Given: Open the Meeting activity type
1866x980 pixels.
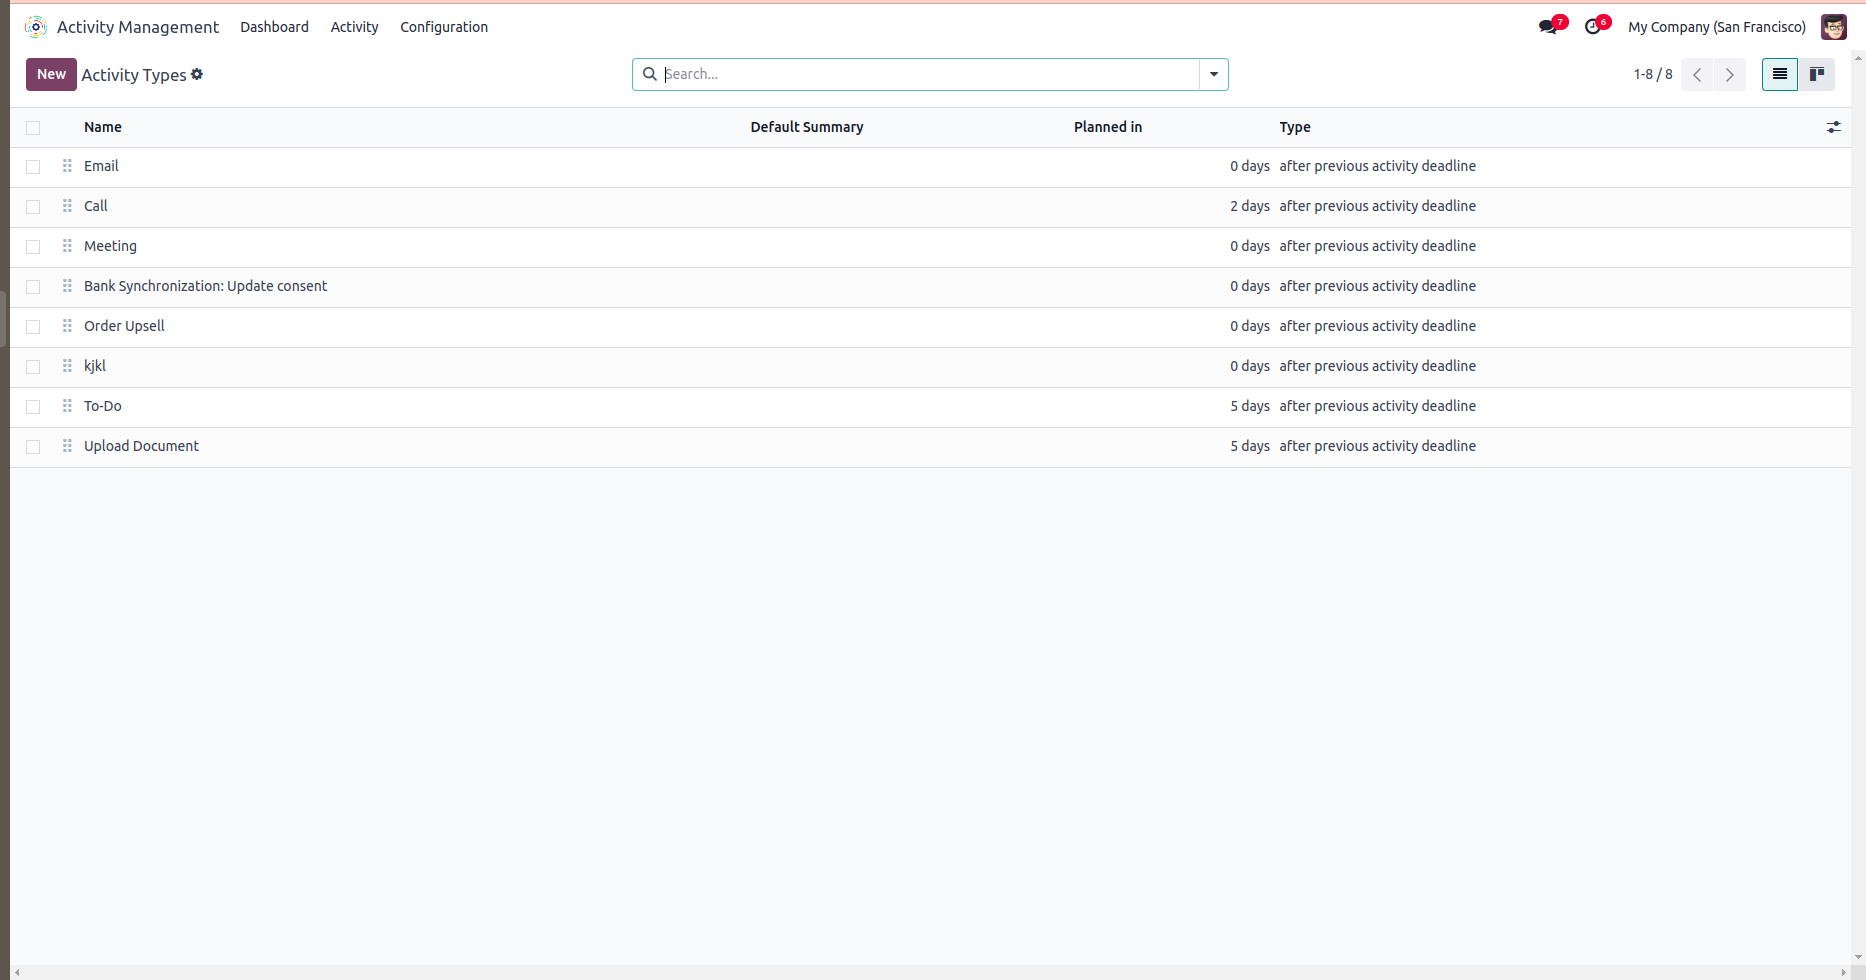Looking at the screenshot, I should point(110,246).
